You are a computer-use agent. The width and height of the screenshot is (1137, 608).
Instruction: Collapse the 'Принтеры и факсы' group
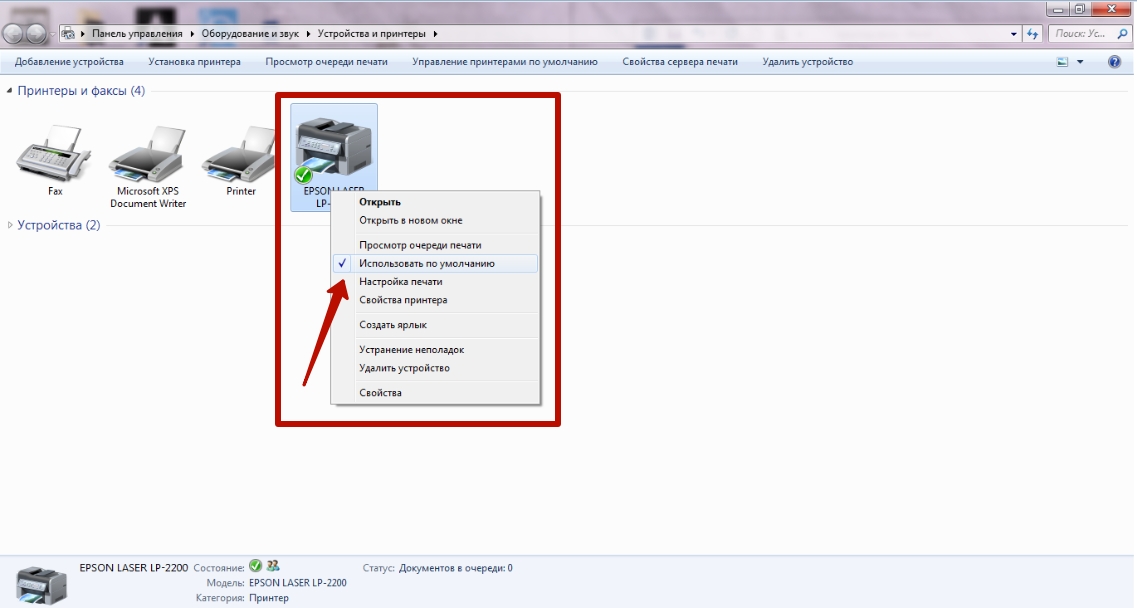point(10,91)
